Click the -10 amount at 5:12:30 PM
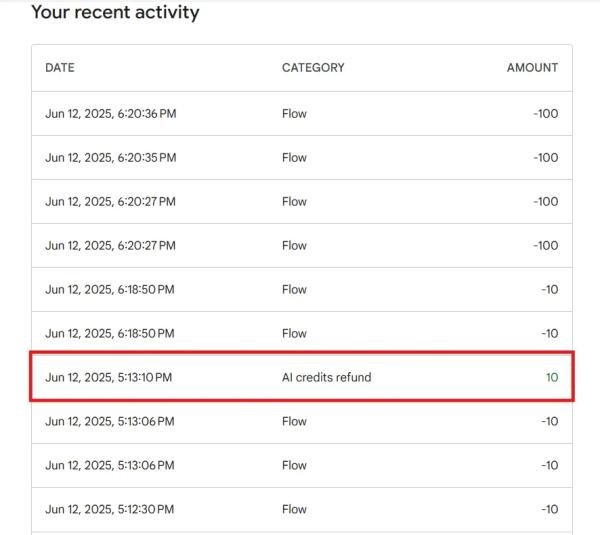 click(x=549, y=510)
